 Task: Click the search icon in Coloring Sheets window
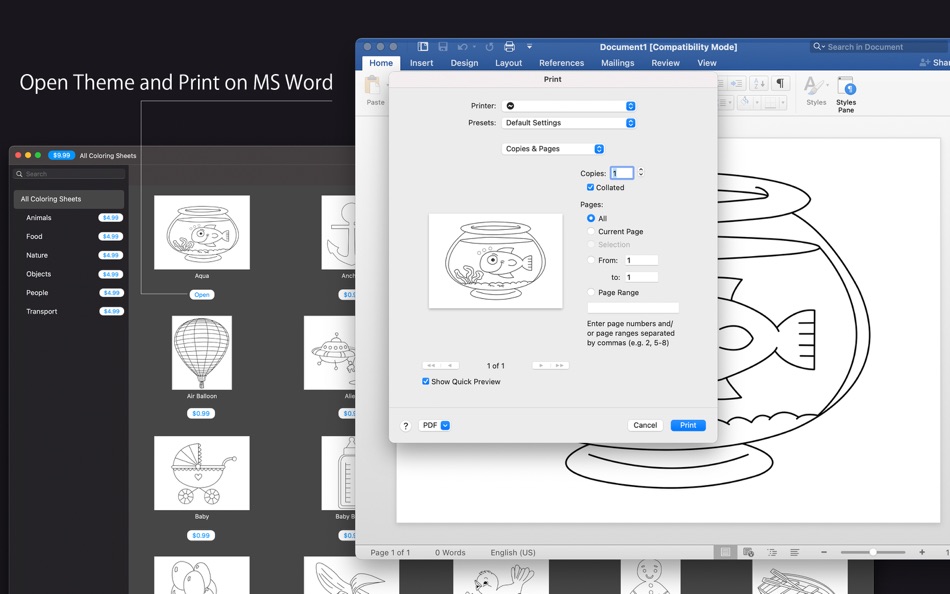point(19,174)
